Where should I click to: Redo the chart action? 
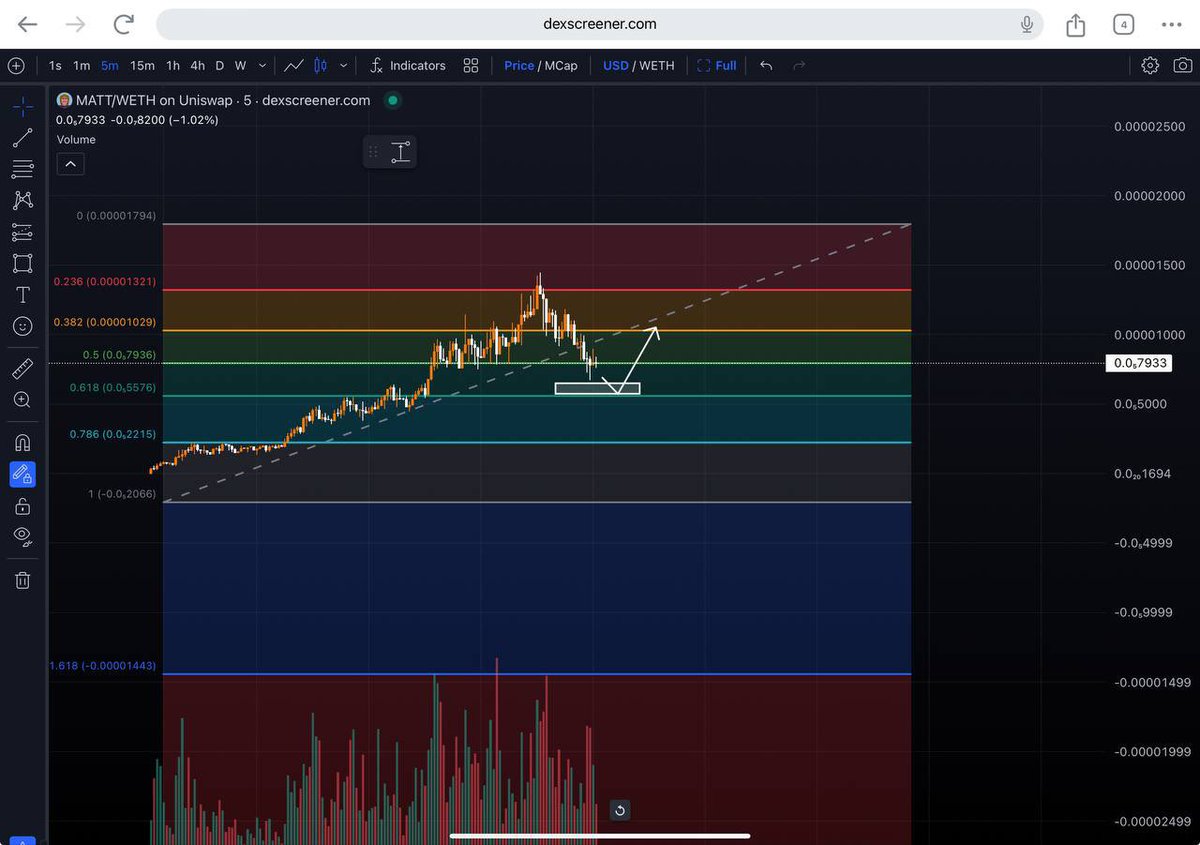coord(799,66)
